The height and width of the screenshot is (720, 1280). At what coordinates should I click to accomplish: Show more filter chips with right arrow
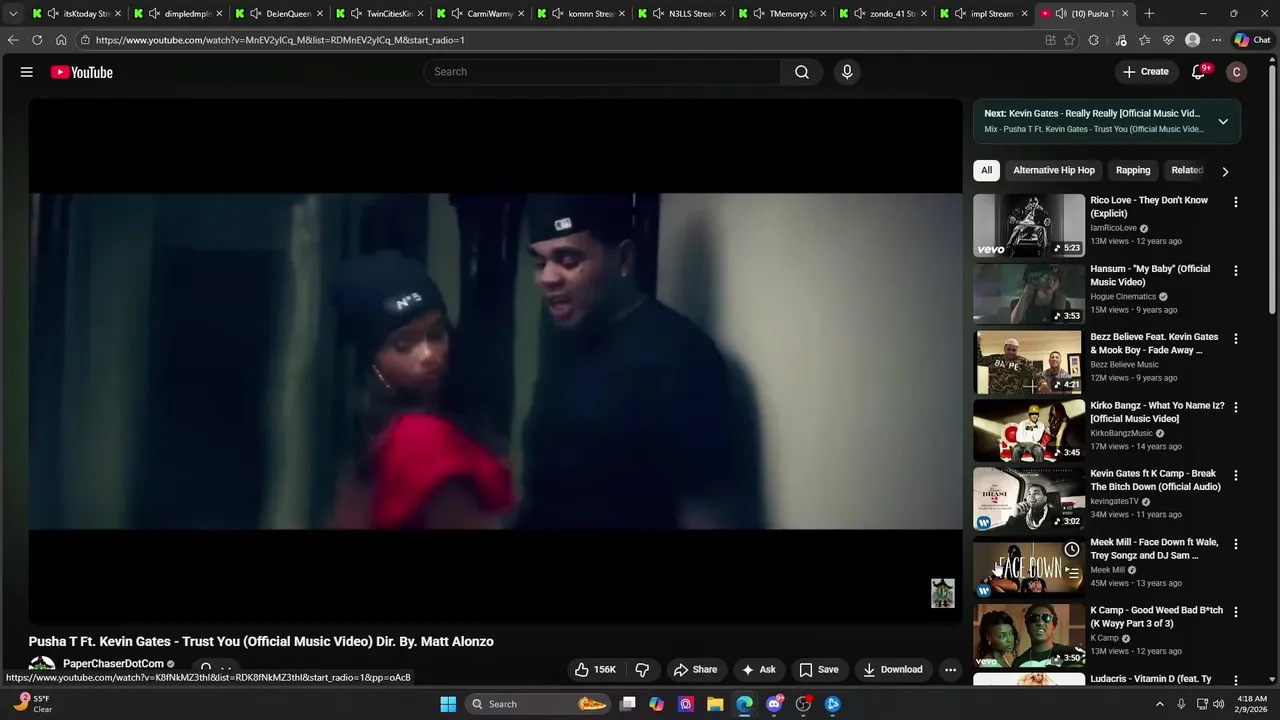[x=1224, y=171]
